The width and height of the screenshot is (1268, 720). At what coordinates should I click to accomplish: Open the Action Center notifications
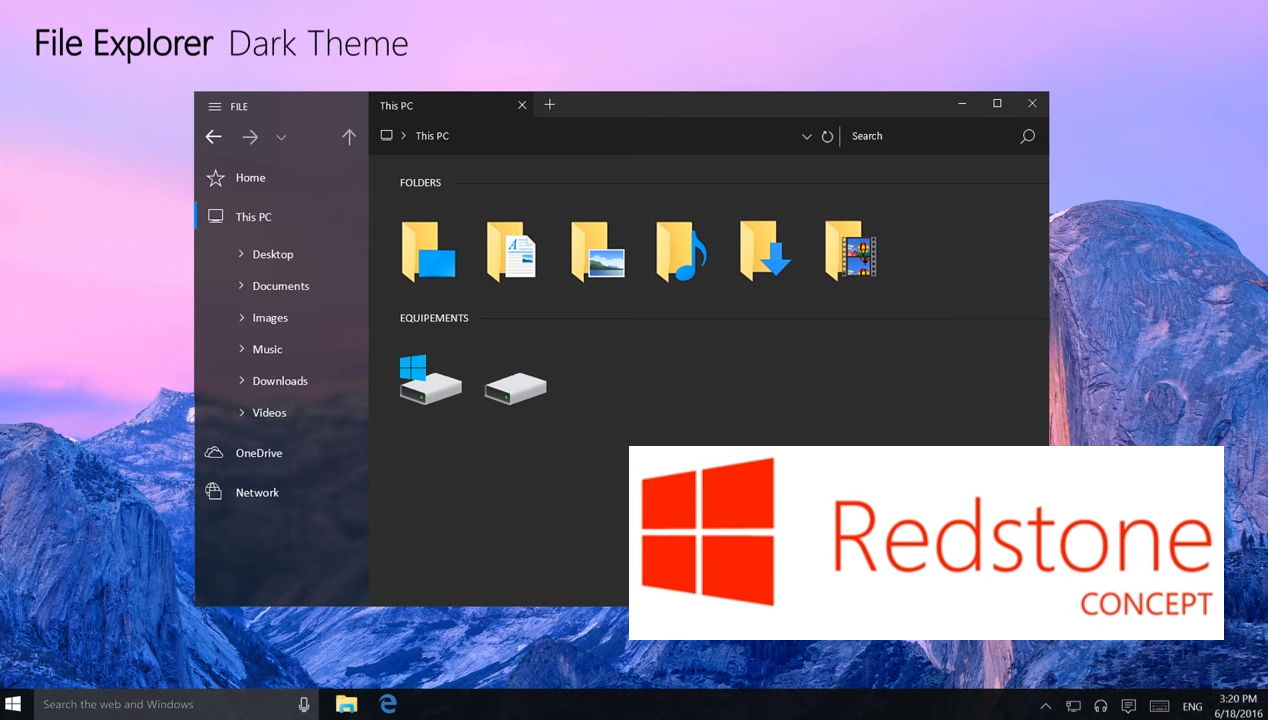tap(1128, 706)
